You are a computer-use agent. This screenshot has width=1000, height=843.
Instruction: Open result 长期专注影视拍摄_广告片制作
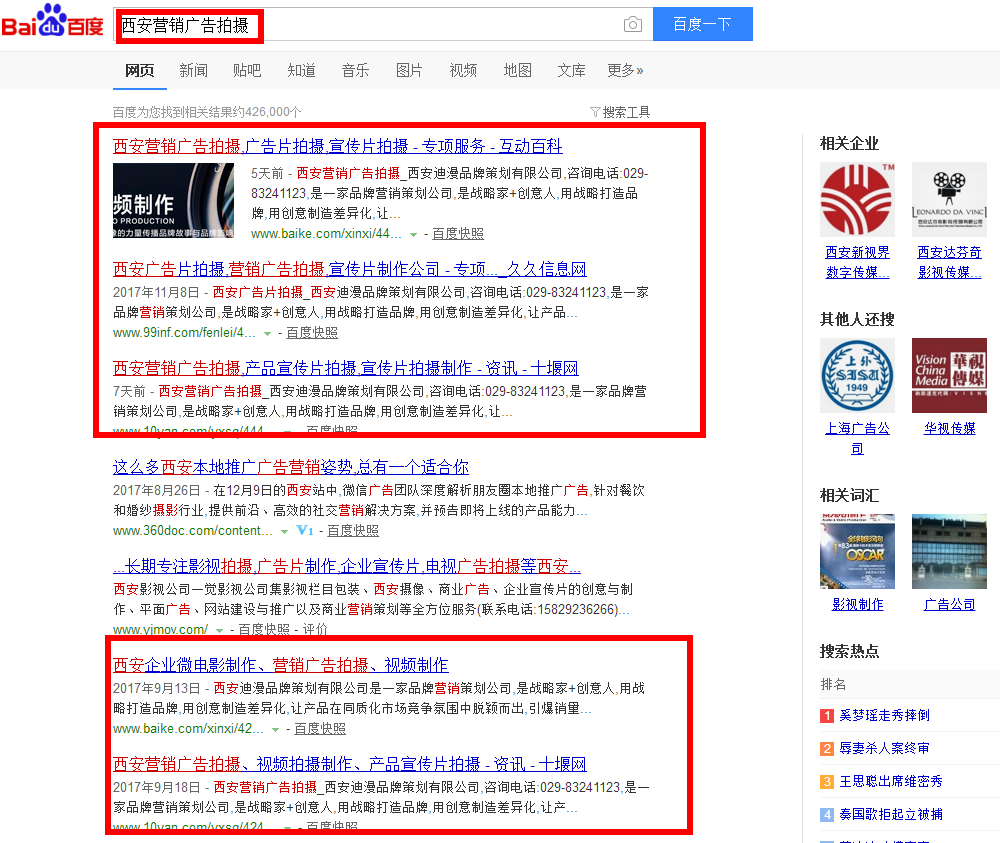coord(347,566)
